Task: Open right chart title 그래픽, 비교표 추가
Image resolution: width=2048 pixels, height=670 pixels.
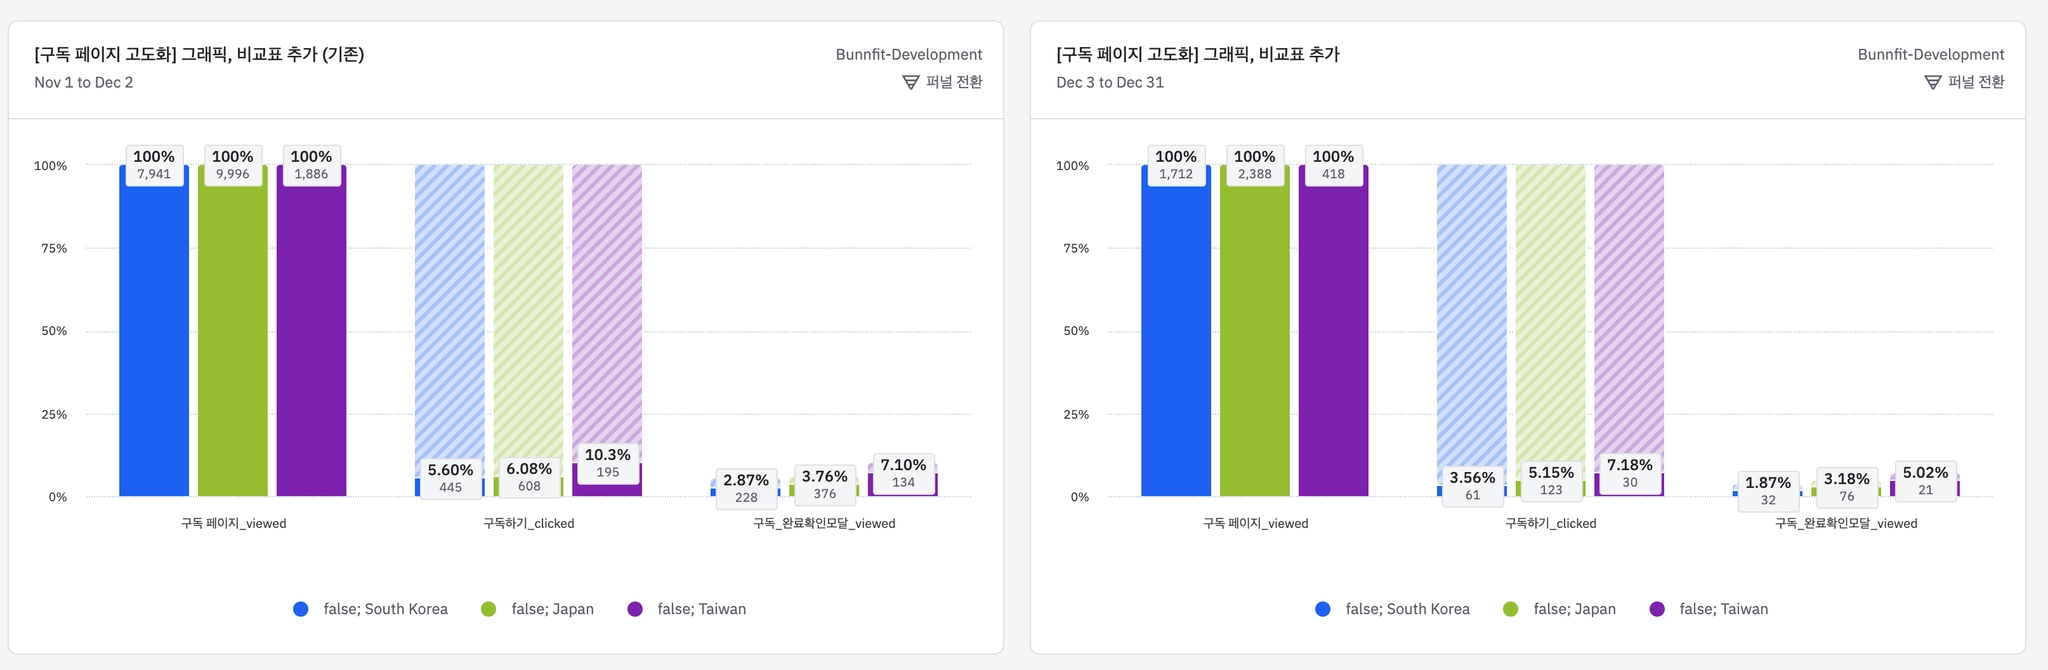Action: point(1197,54)
